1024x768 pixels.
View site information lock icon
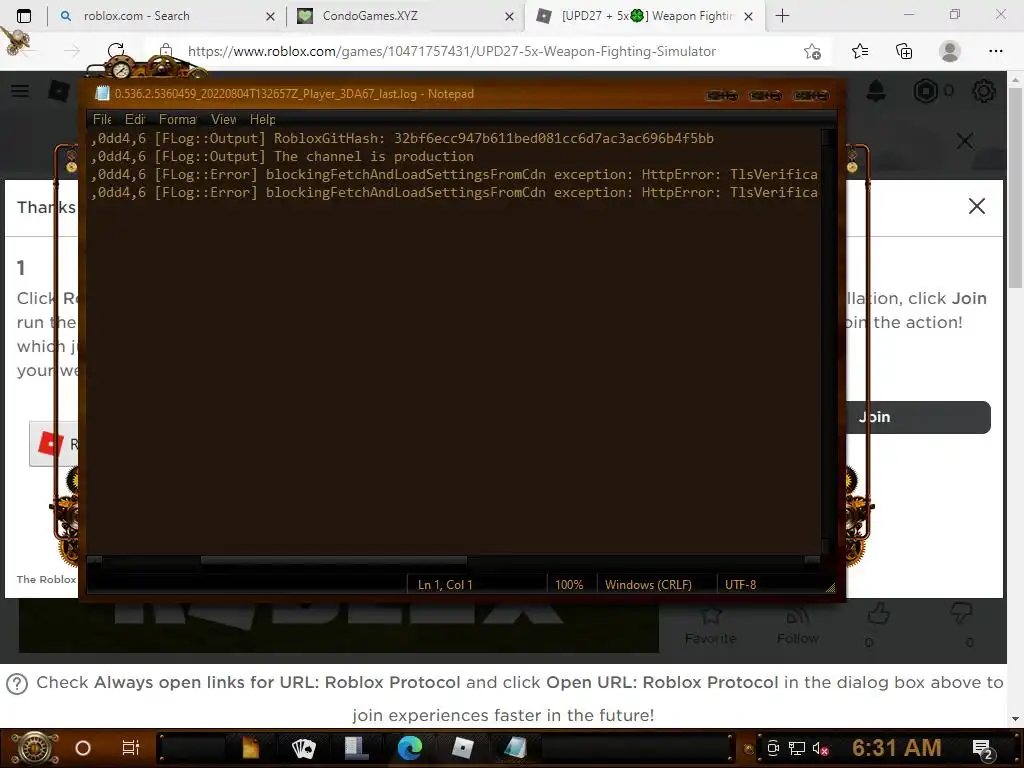click(x=166, y=51)
